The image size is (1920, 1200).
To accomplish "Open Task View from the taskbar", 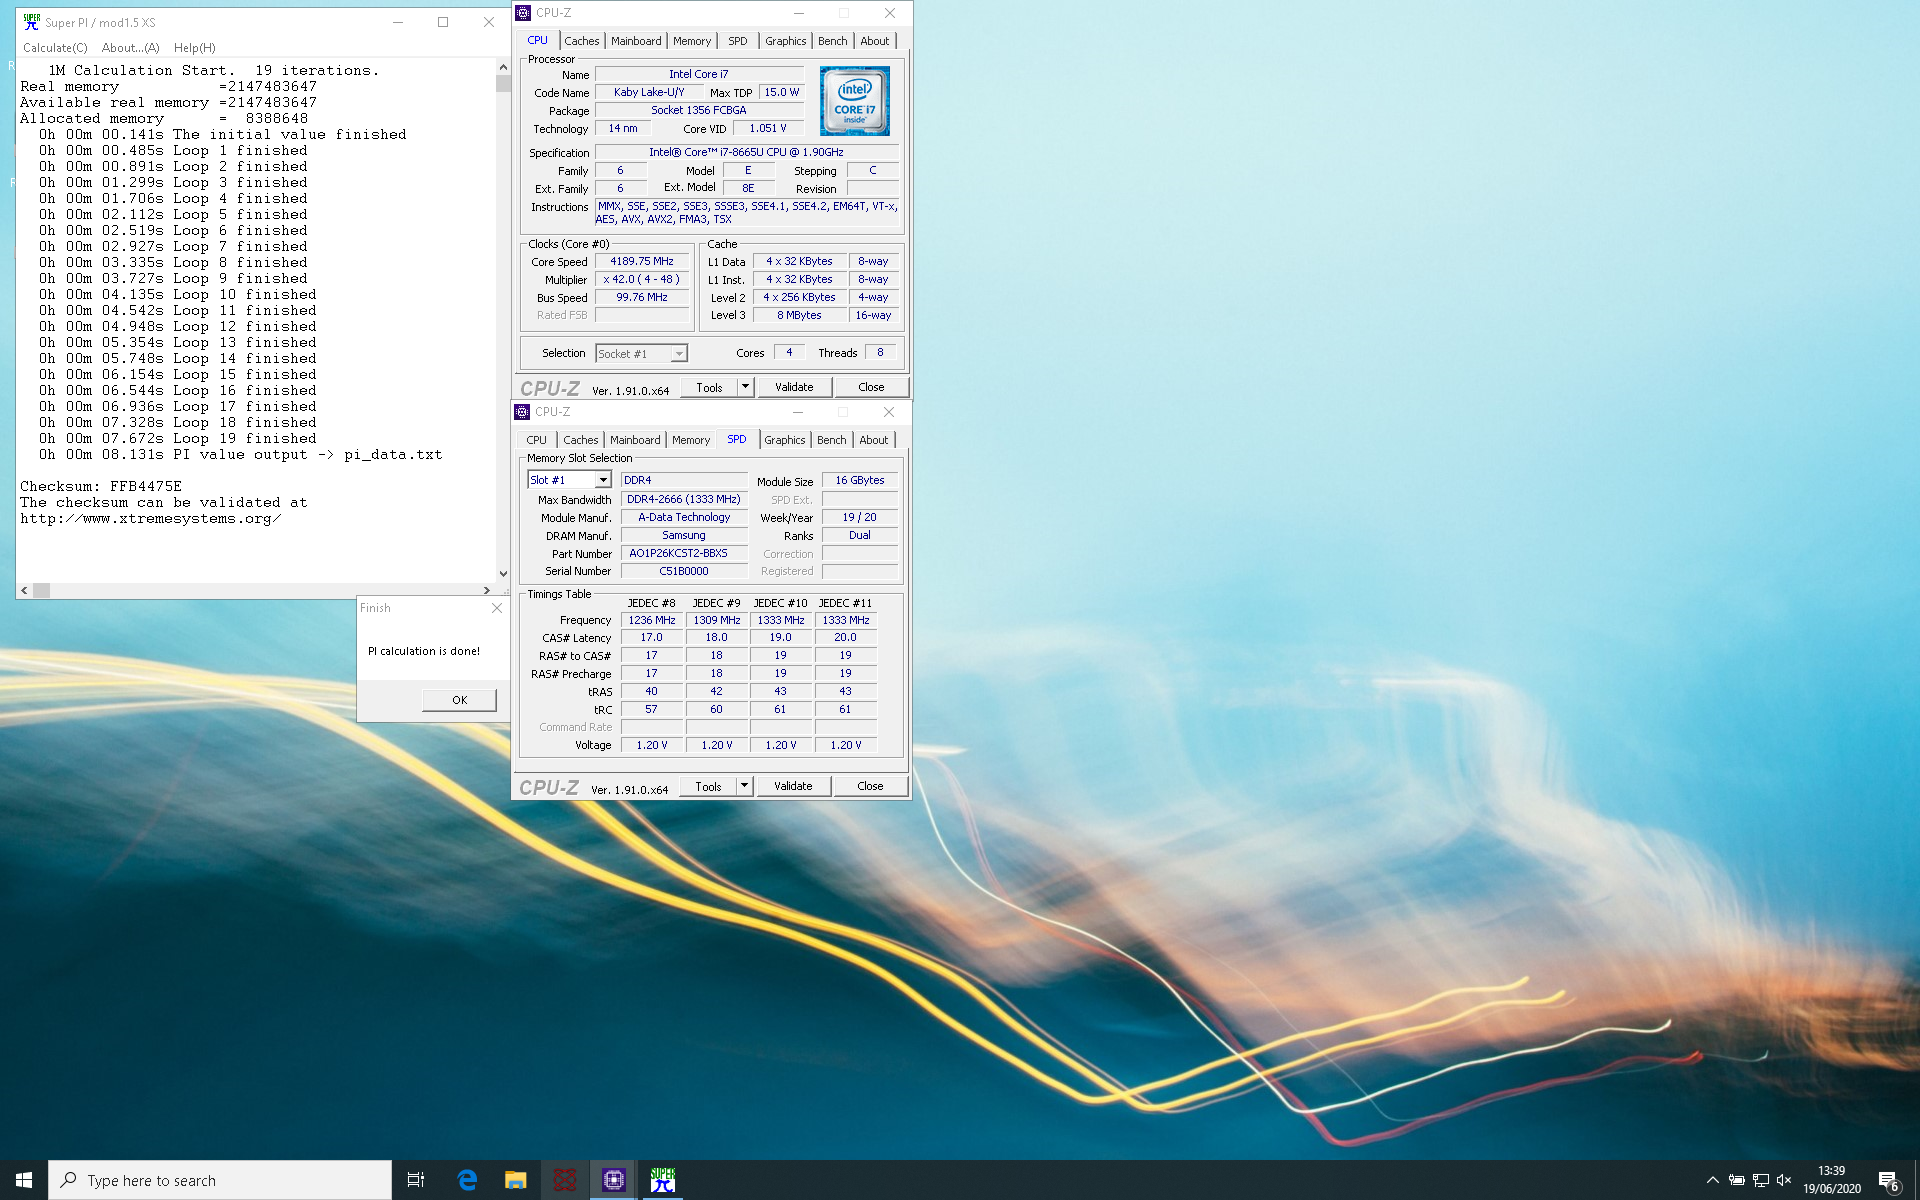I will (416, 1180).
